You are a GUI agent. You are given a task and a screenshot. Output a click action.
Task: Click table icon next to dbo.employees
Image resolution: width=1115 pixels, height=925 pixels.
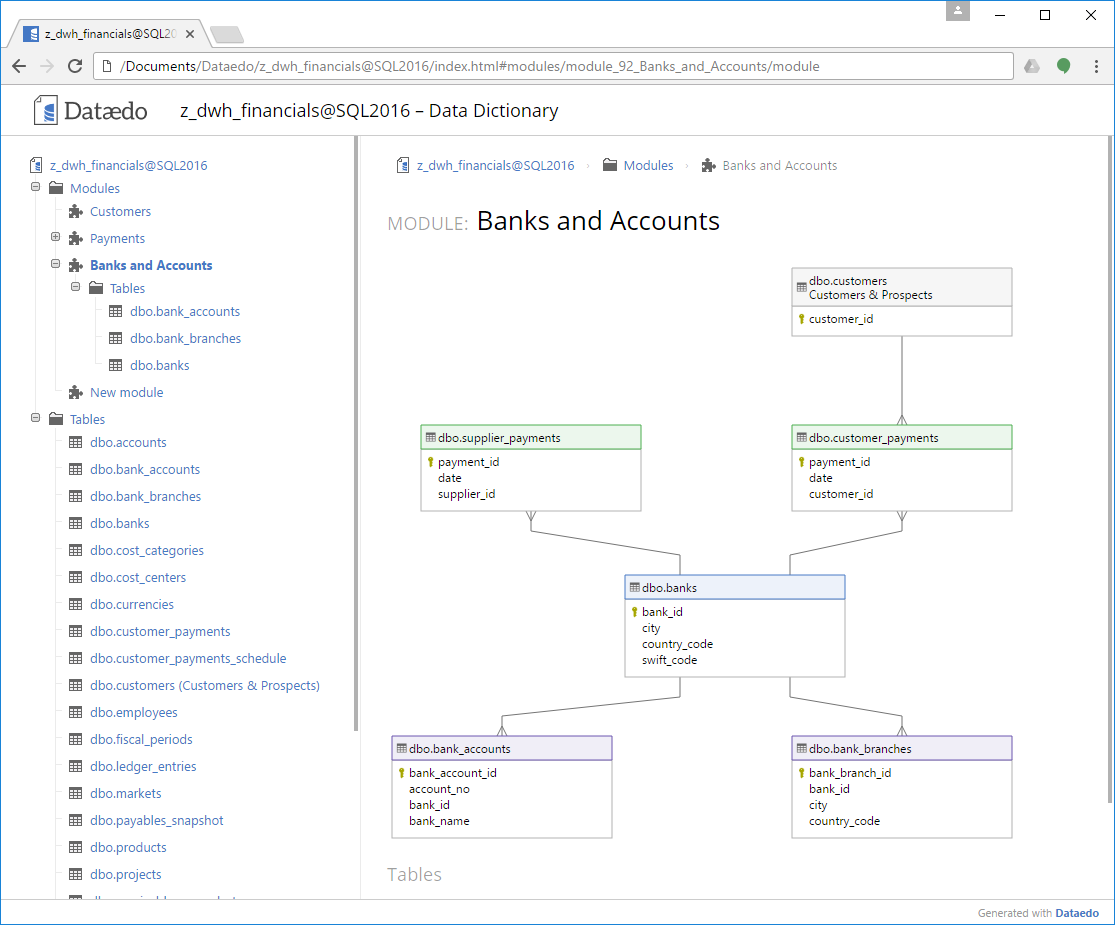pyautogui.click(x=75, y=712)
